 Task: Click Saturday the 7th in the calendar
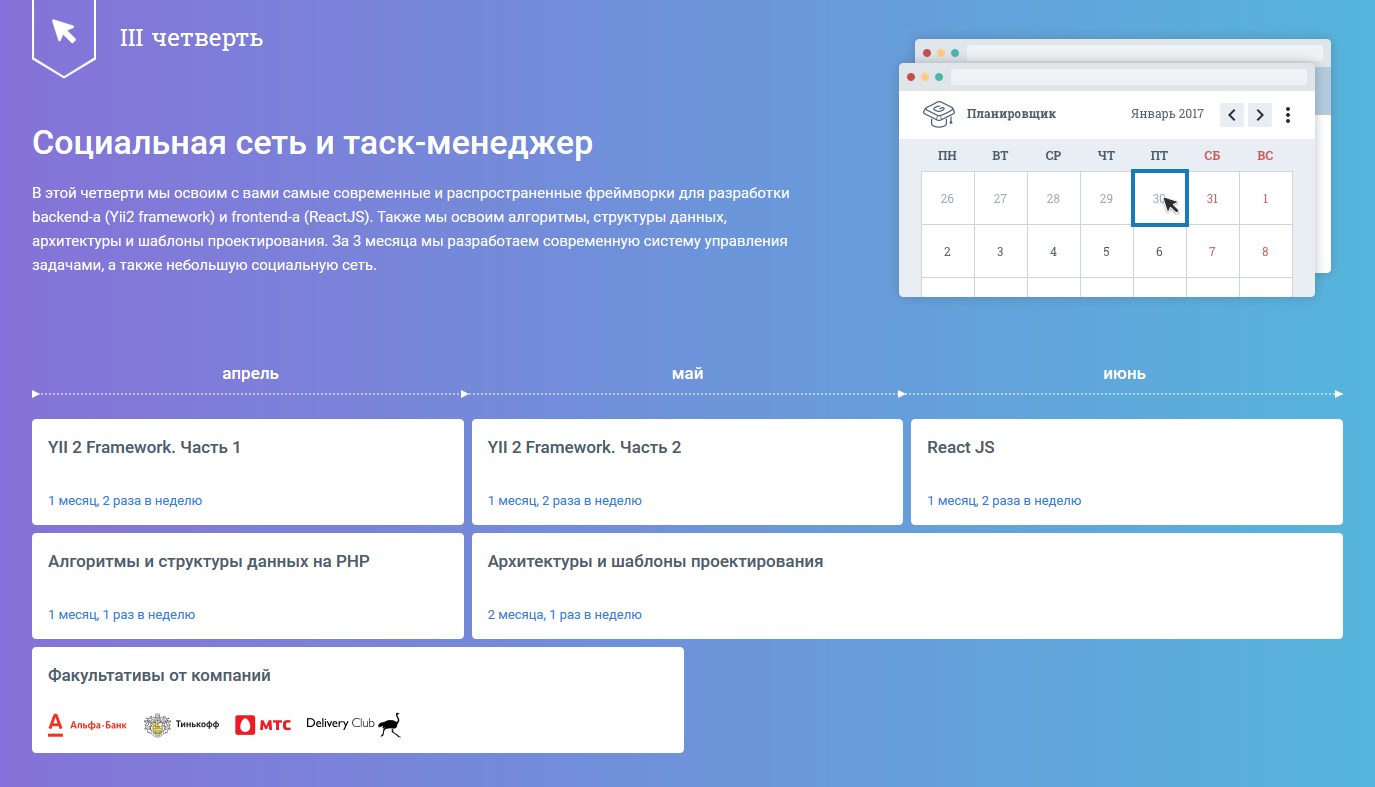click(1212, 251)
